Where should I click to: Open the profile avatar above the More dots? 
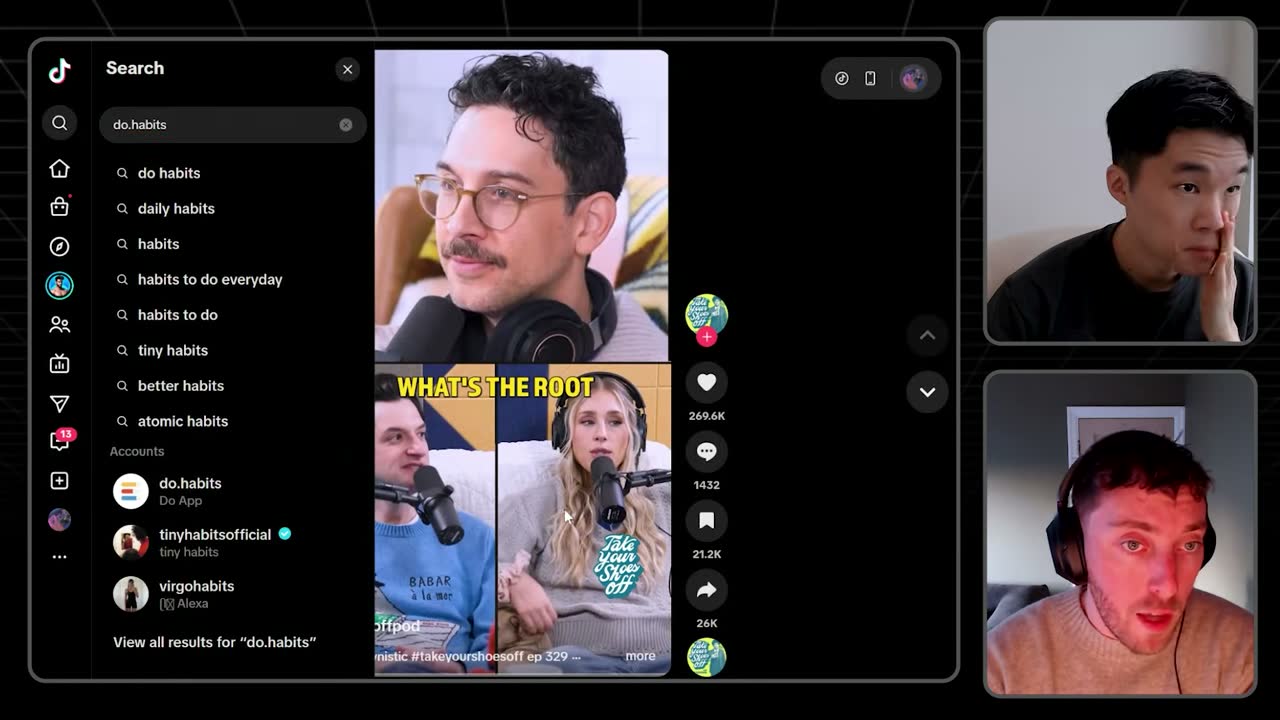[59, 520]
